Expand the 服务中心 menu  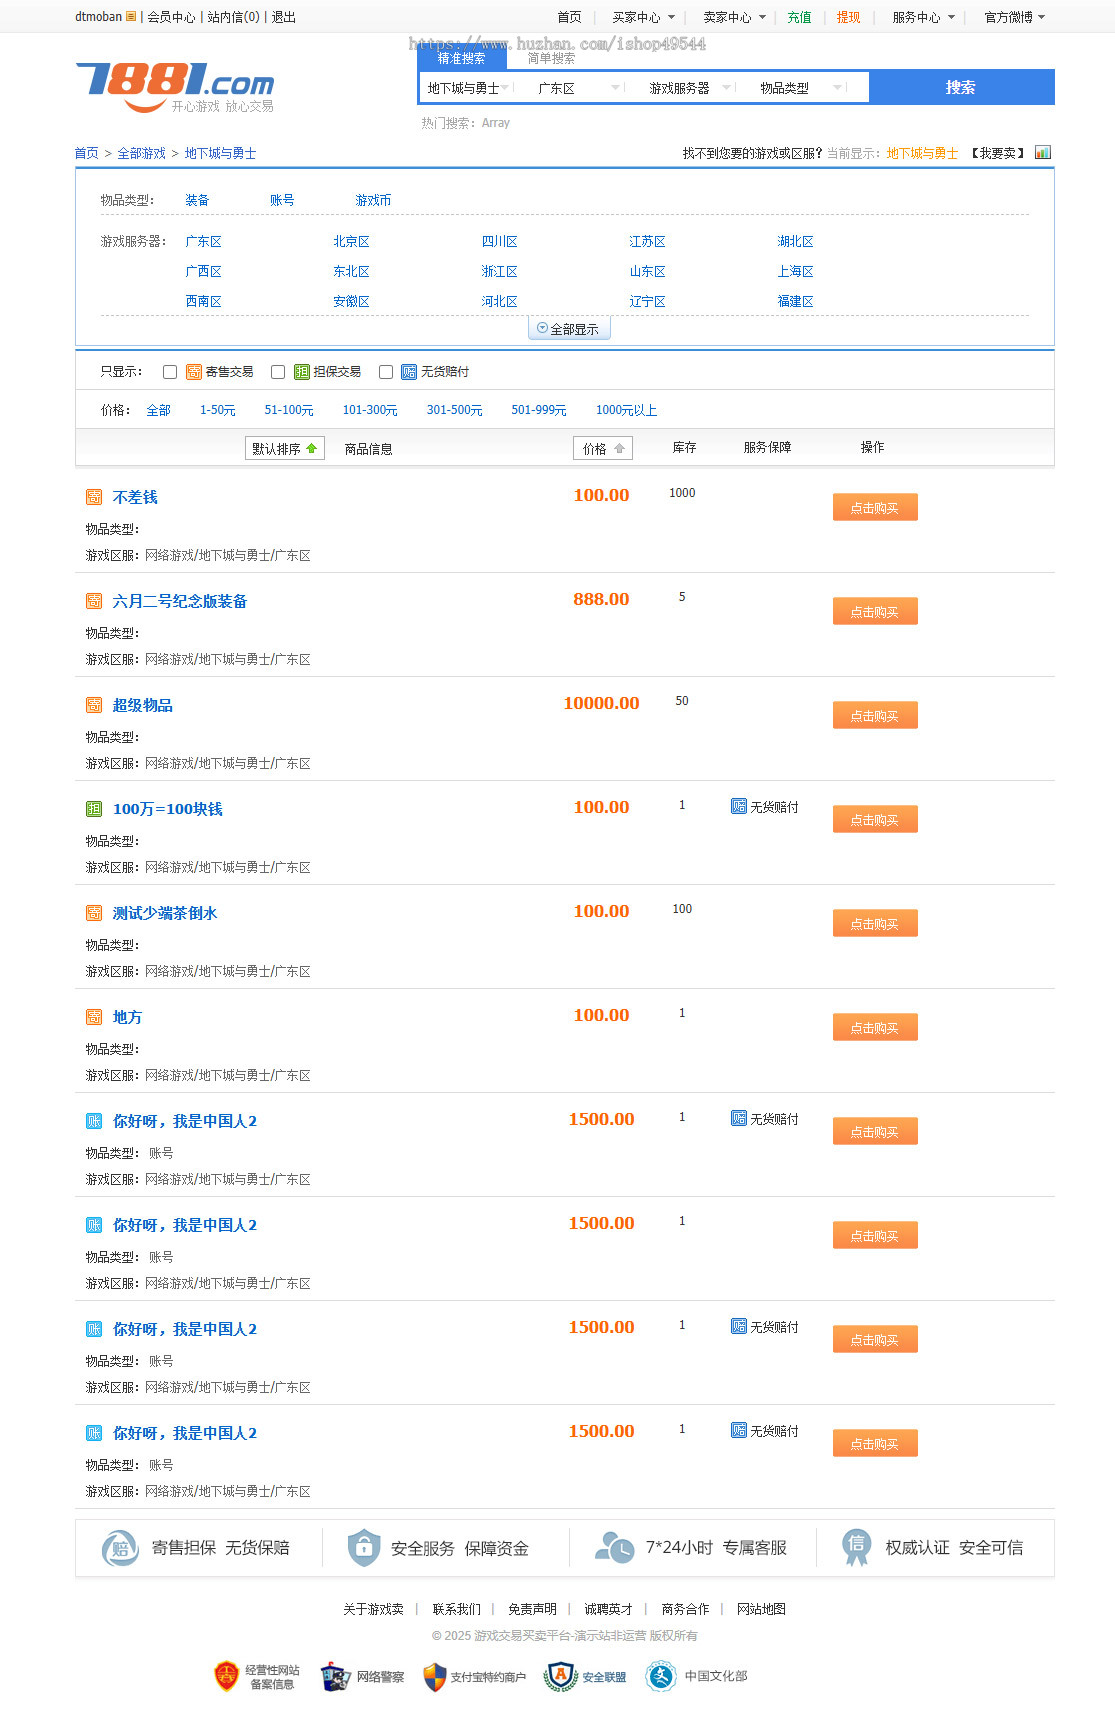(923, 17)
